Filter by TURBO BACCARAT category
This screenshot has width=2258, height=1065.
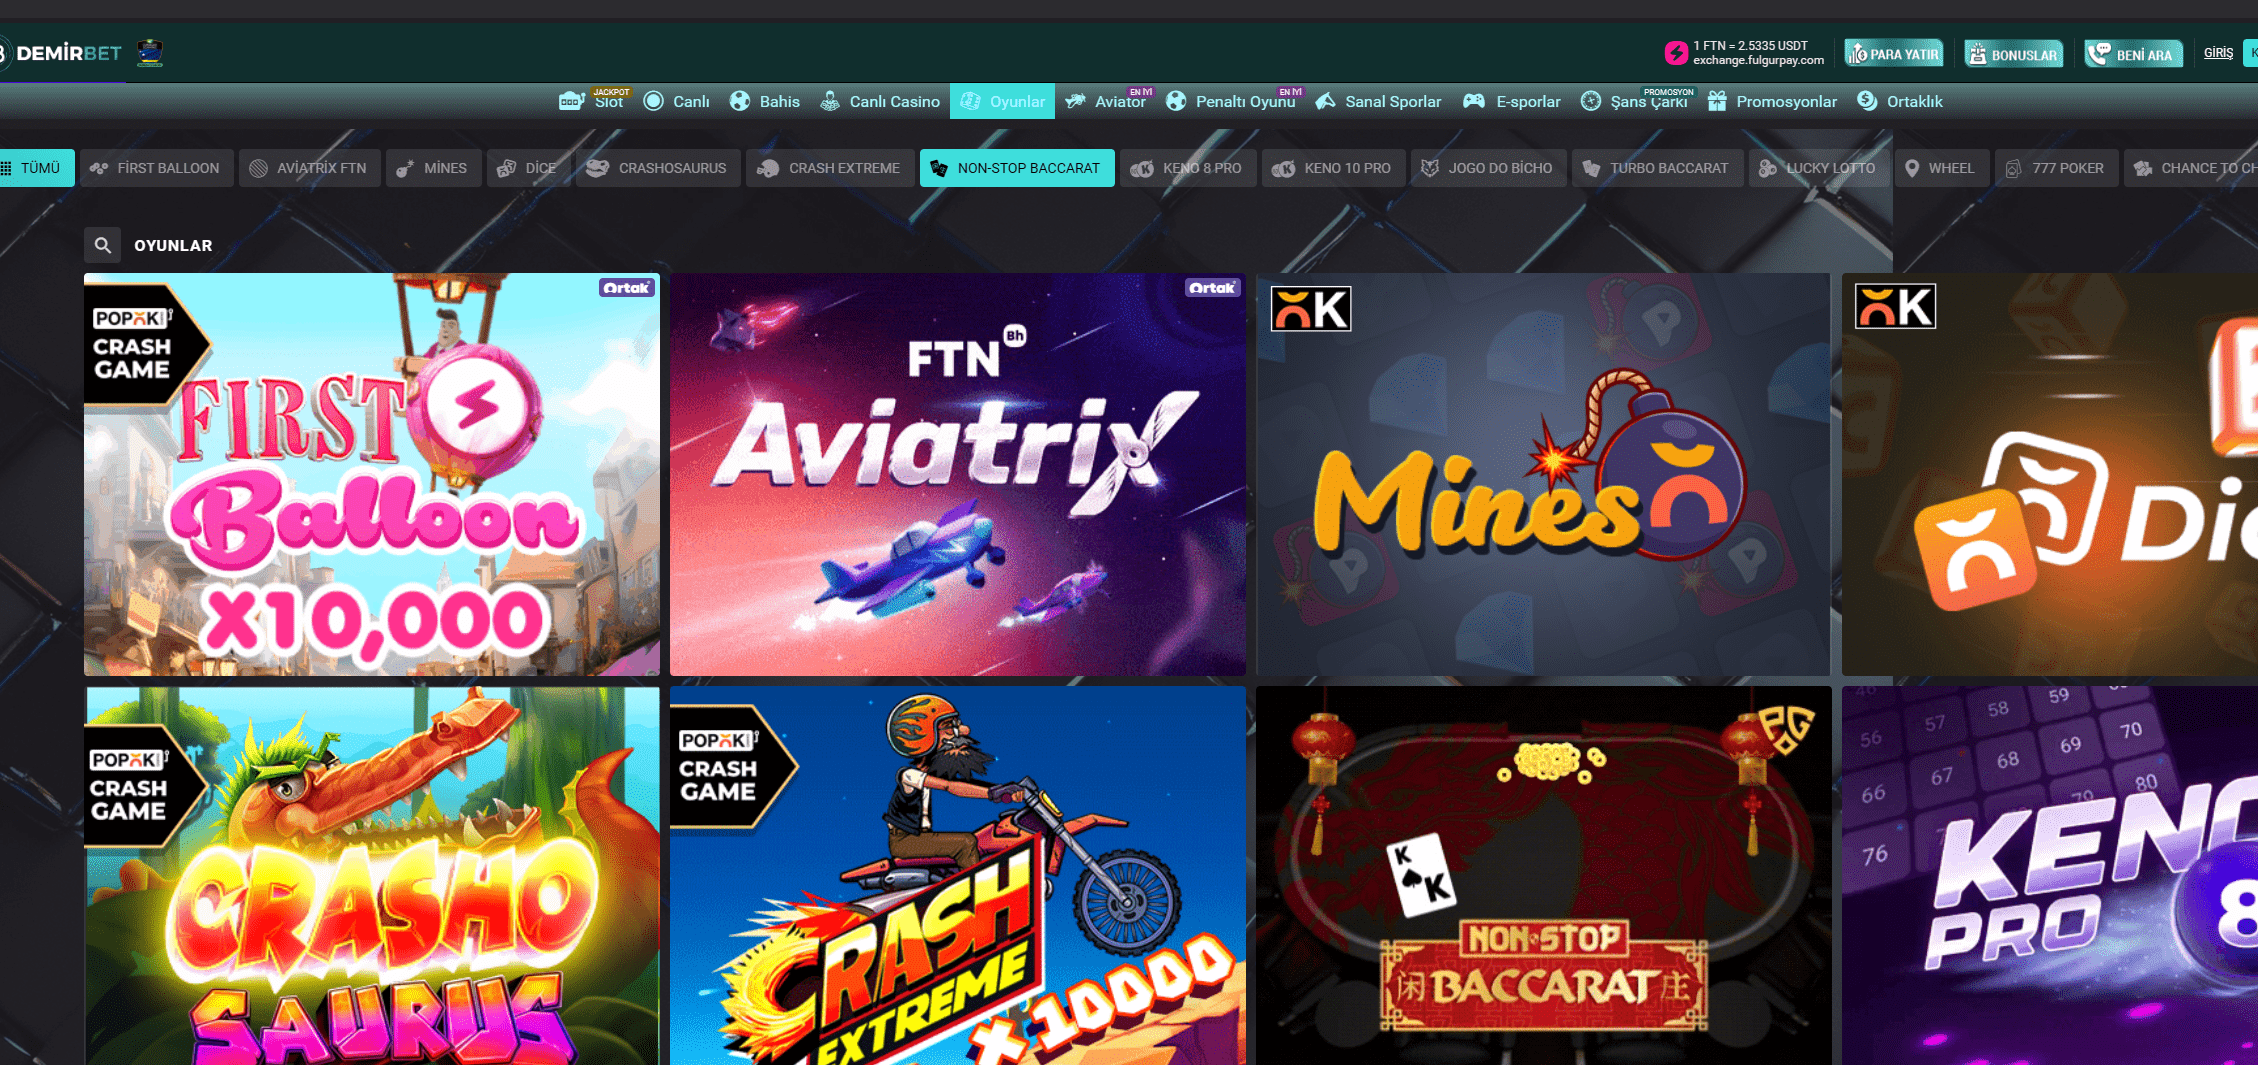coord(1658,168)
